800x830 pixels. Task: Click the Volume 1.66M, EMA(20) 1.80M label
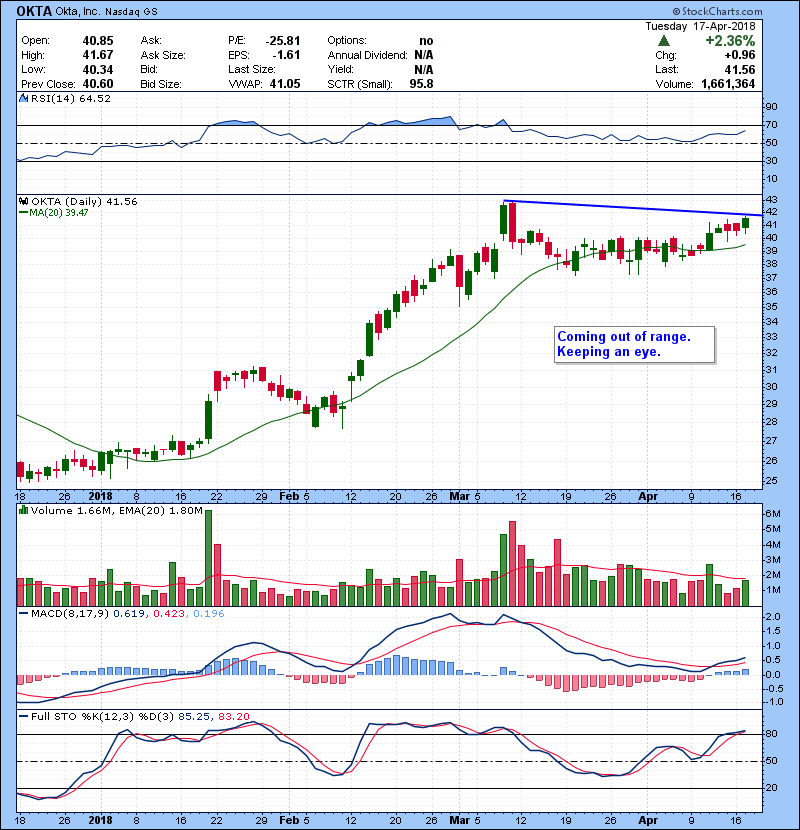click(x=116, y=511)
